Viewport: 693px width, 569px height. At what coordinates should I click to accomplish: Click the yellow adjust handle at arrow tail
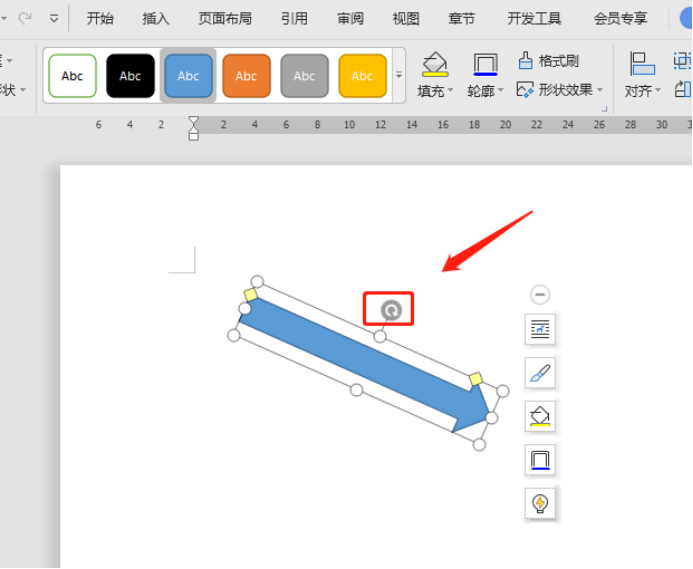pyautogui.click(x=251, y=295)
